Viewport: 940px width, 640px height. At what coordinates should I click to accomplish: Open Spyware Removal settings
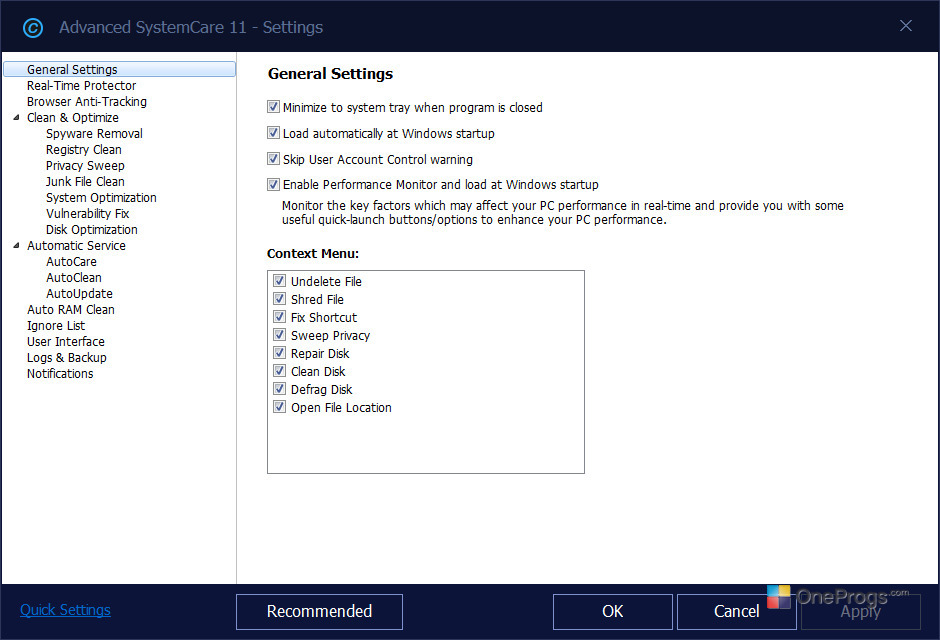pyautogui.click(x=94, y=134)
